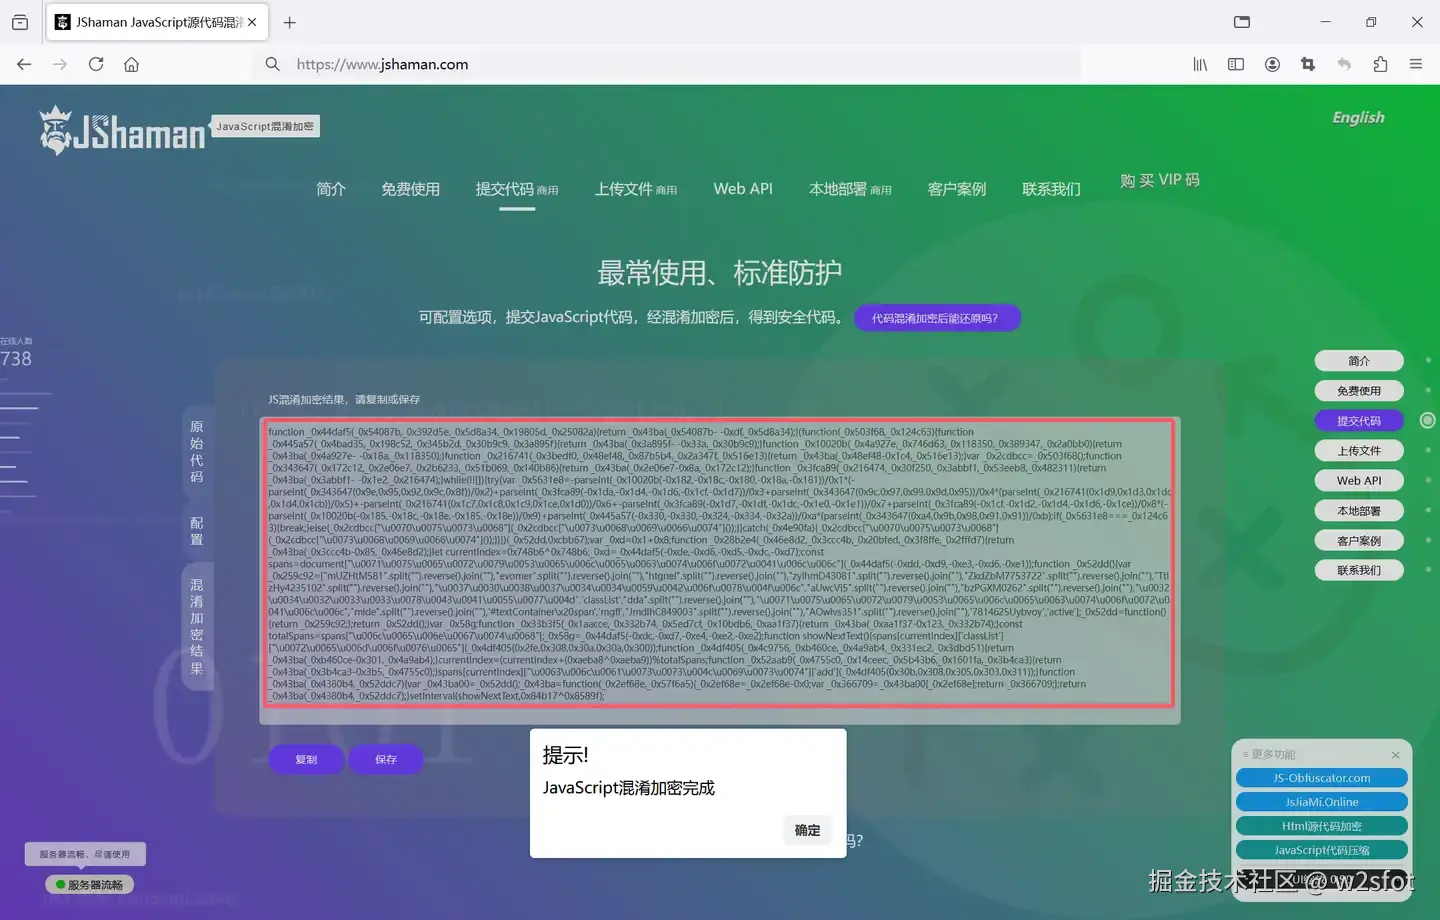Viewport: 1440px width, 920px height.
Task: Switch language to English
Action: coord(1358,117)
